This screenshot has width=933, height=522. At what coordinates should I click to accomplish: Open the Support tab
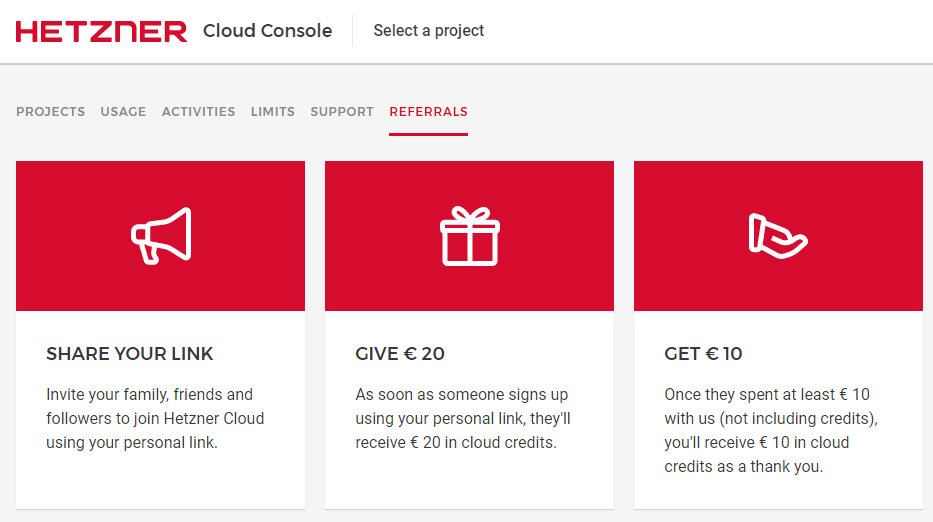[342, 112]
